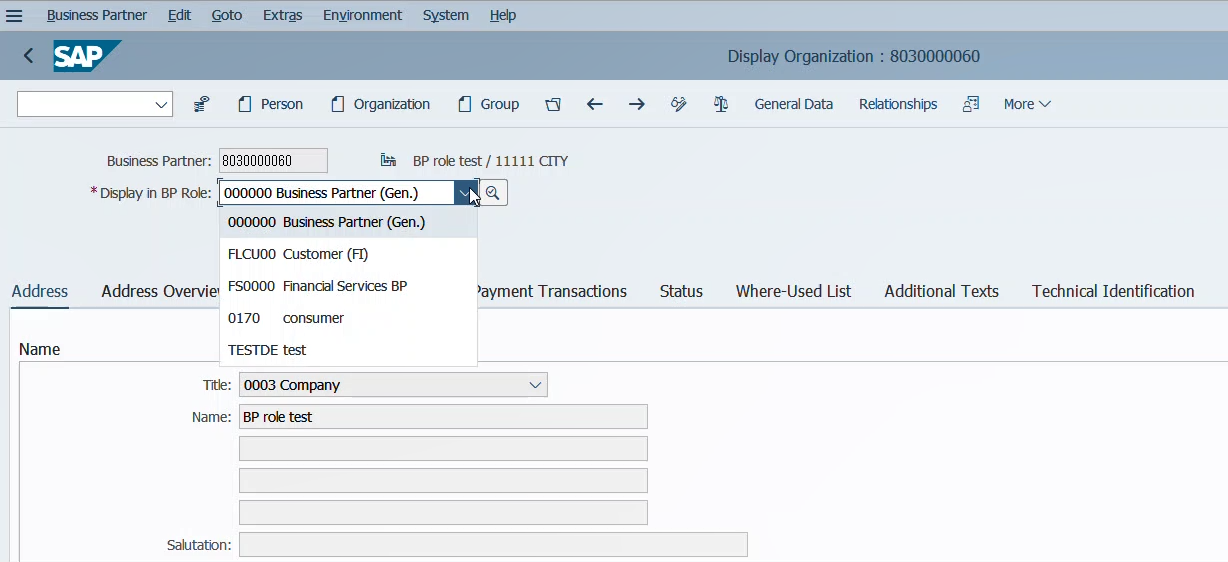Click the Display Organization : 8030000060 title
Image resolution: width=1228 pixels, height=562 pixels.
pos(854,56)
